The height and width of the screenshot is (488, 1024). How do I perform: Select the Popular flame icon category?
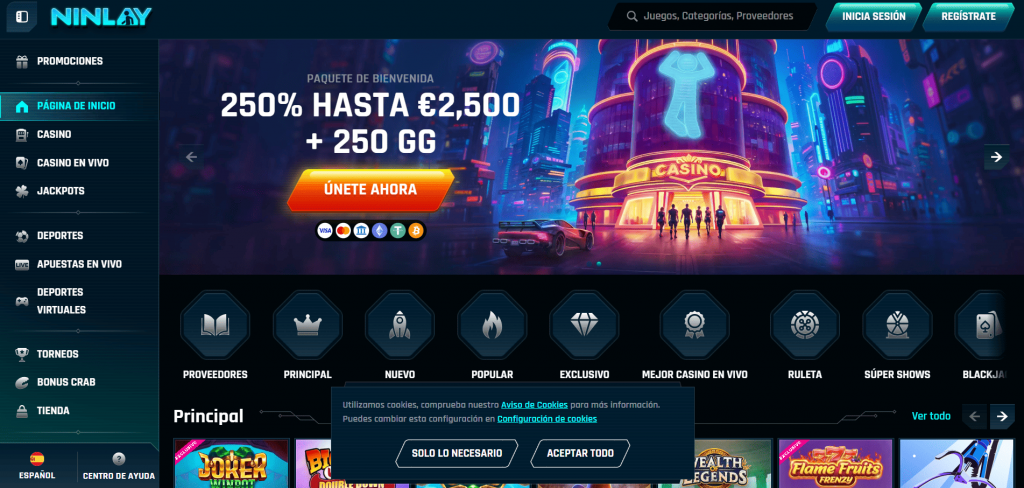492,325
